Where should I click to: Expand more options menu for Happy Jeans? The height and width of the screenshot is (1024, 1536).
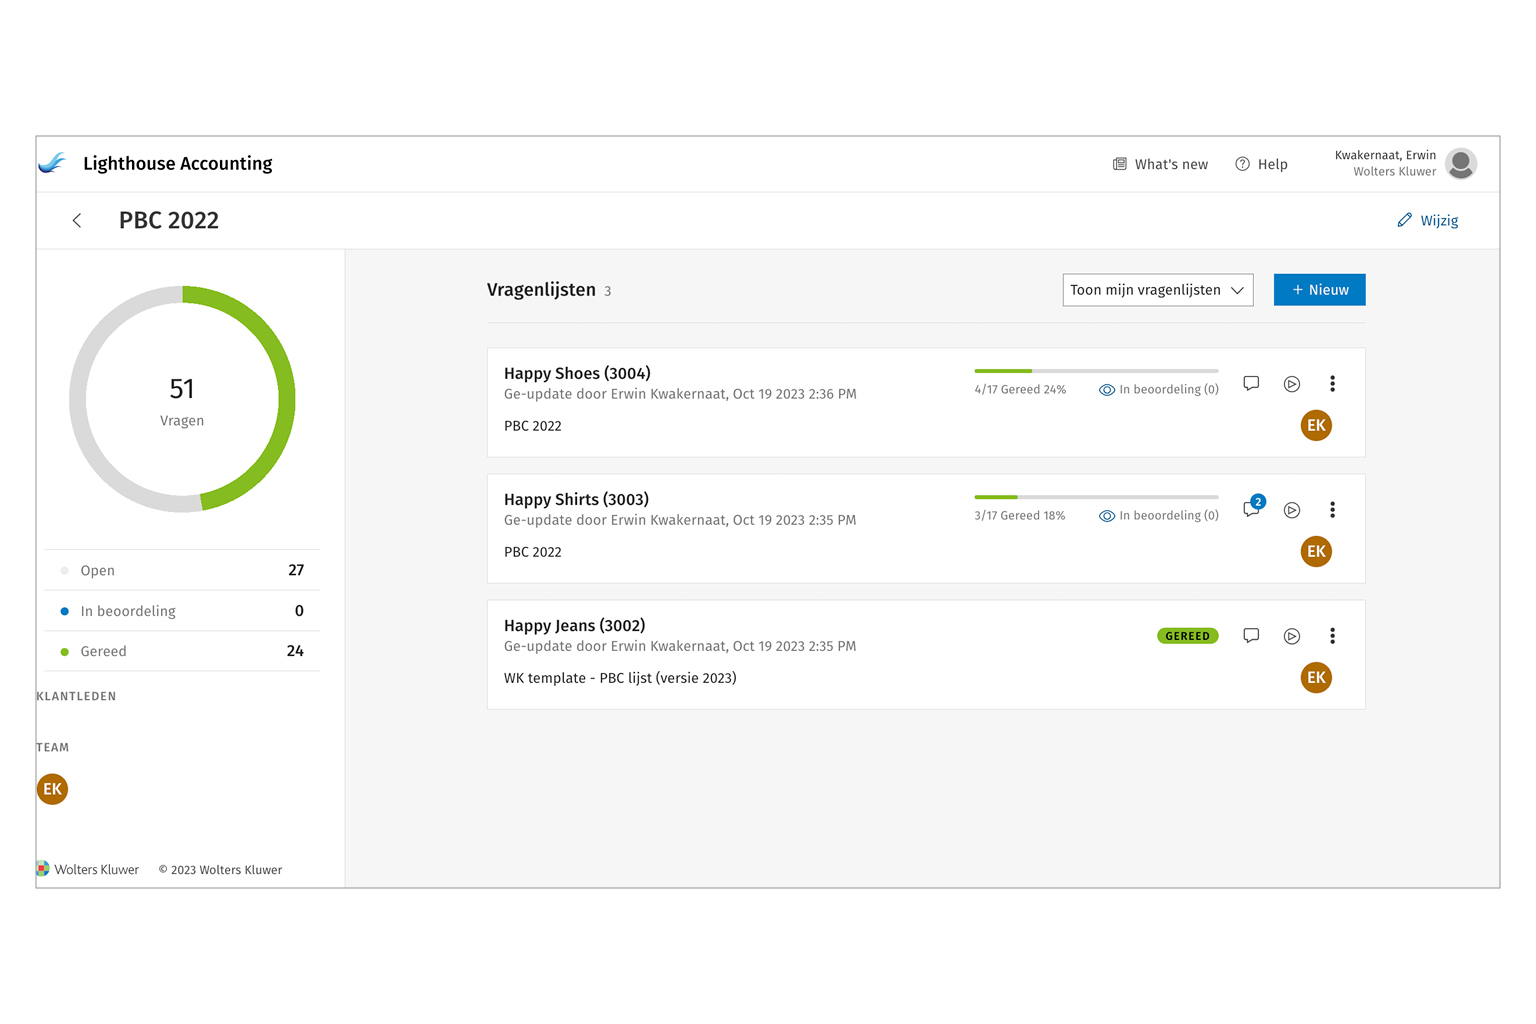(x=1332, y=636)
